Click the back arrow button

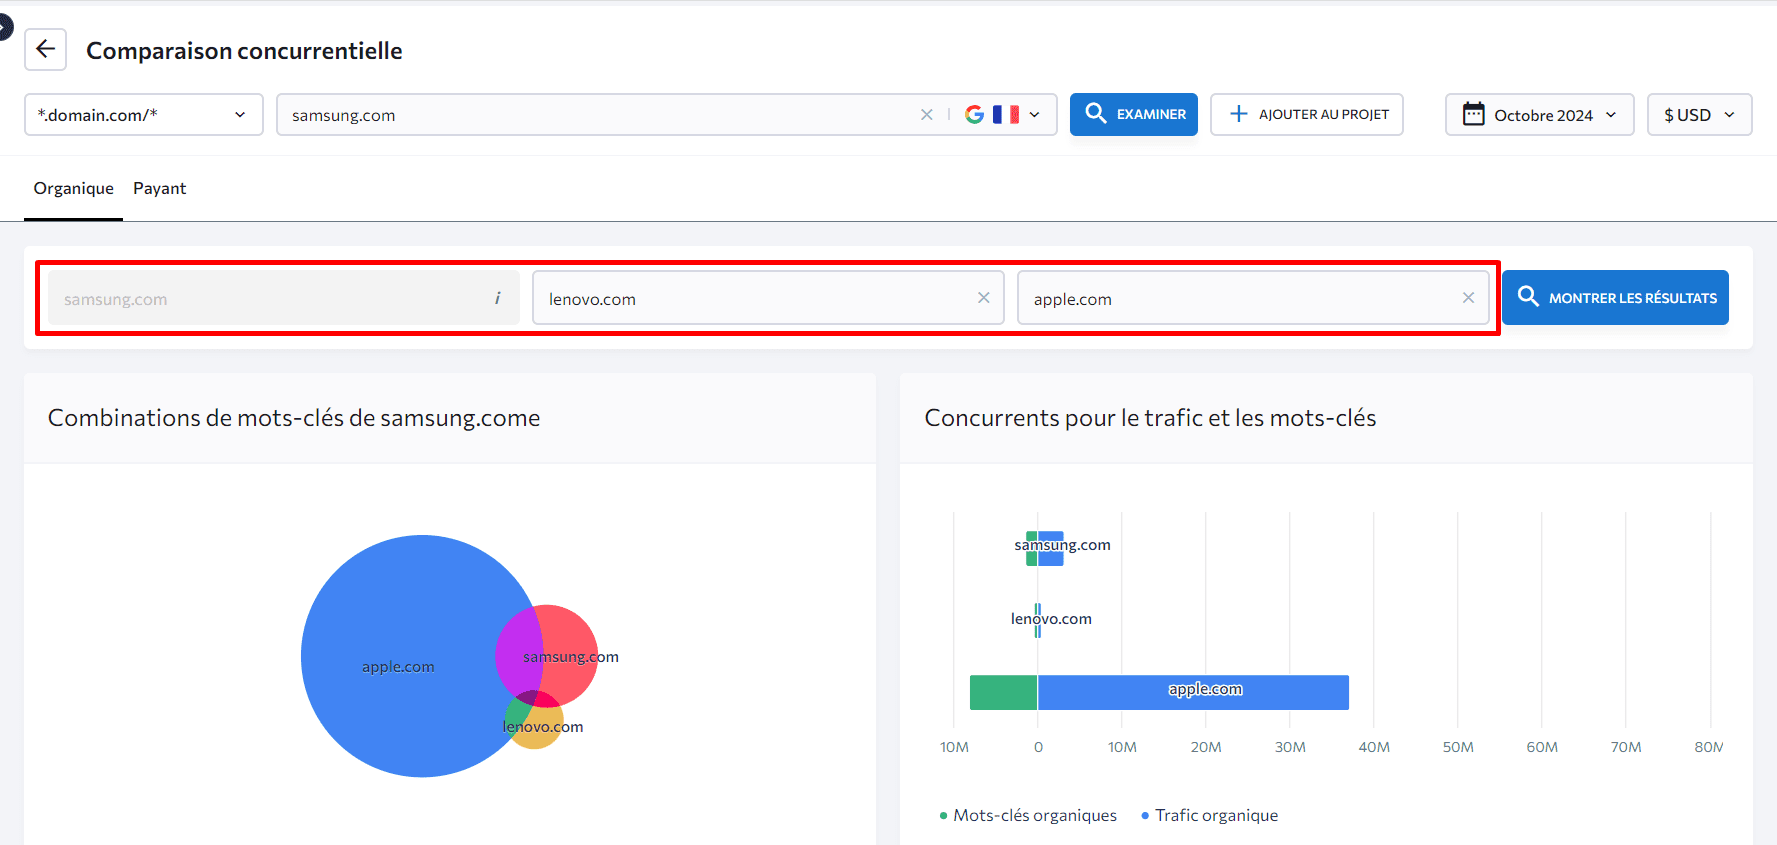(x=46, y=49)
